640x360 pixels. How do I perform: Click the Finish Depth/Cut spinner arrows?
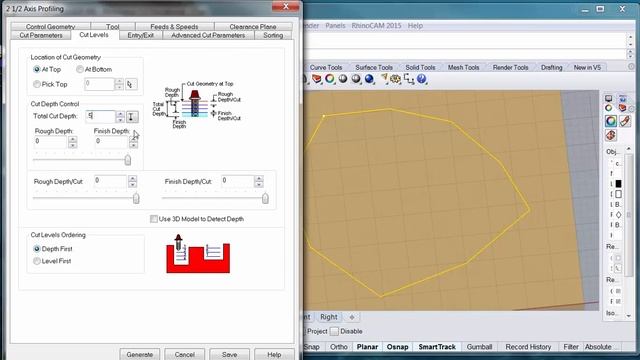tap(259, 181)
